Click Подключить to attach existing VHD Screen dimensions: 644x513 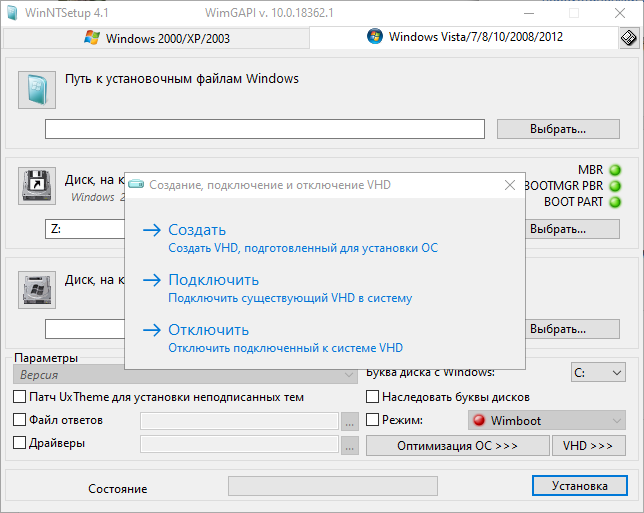coord(214,280)
